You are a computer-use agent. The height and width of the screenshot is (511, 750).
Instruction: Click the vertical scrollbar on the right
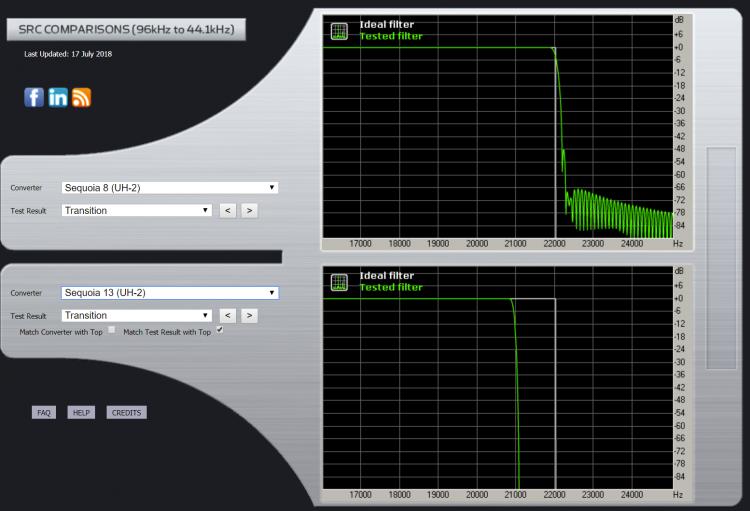[x=721, y=258]
